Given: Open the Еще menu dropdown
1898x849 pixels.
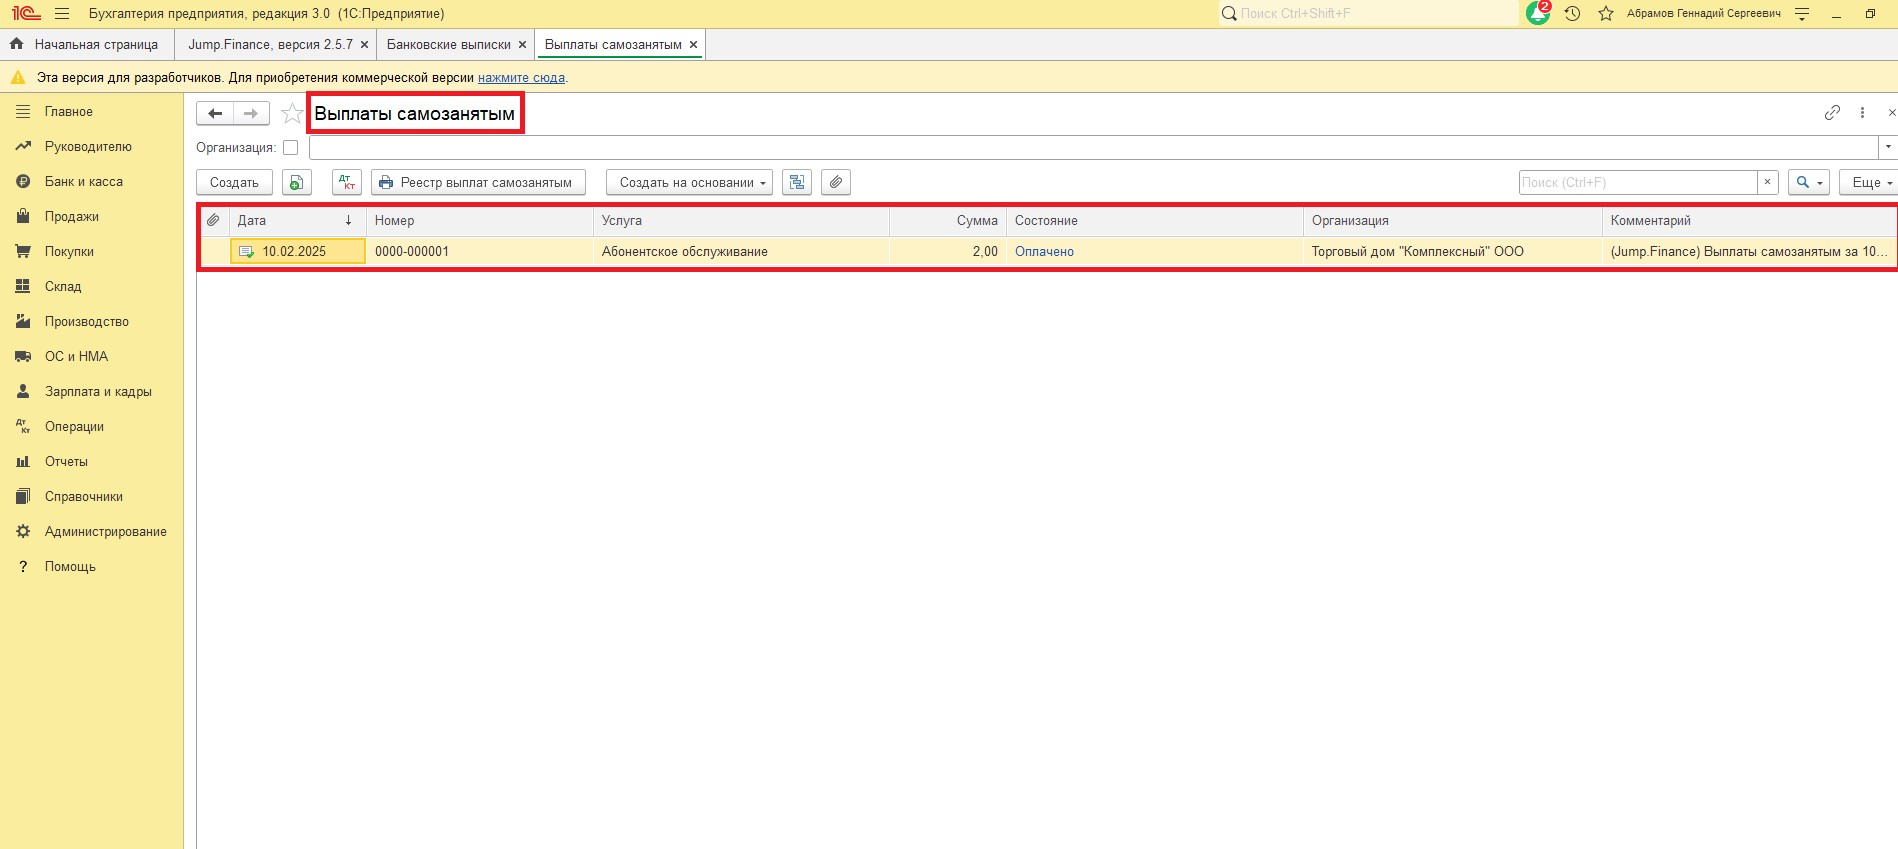Looking at the screenshot, I should [x=1868, y=182].
